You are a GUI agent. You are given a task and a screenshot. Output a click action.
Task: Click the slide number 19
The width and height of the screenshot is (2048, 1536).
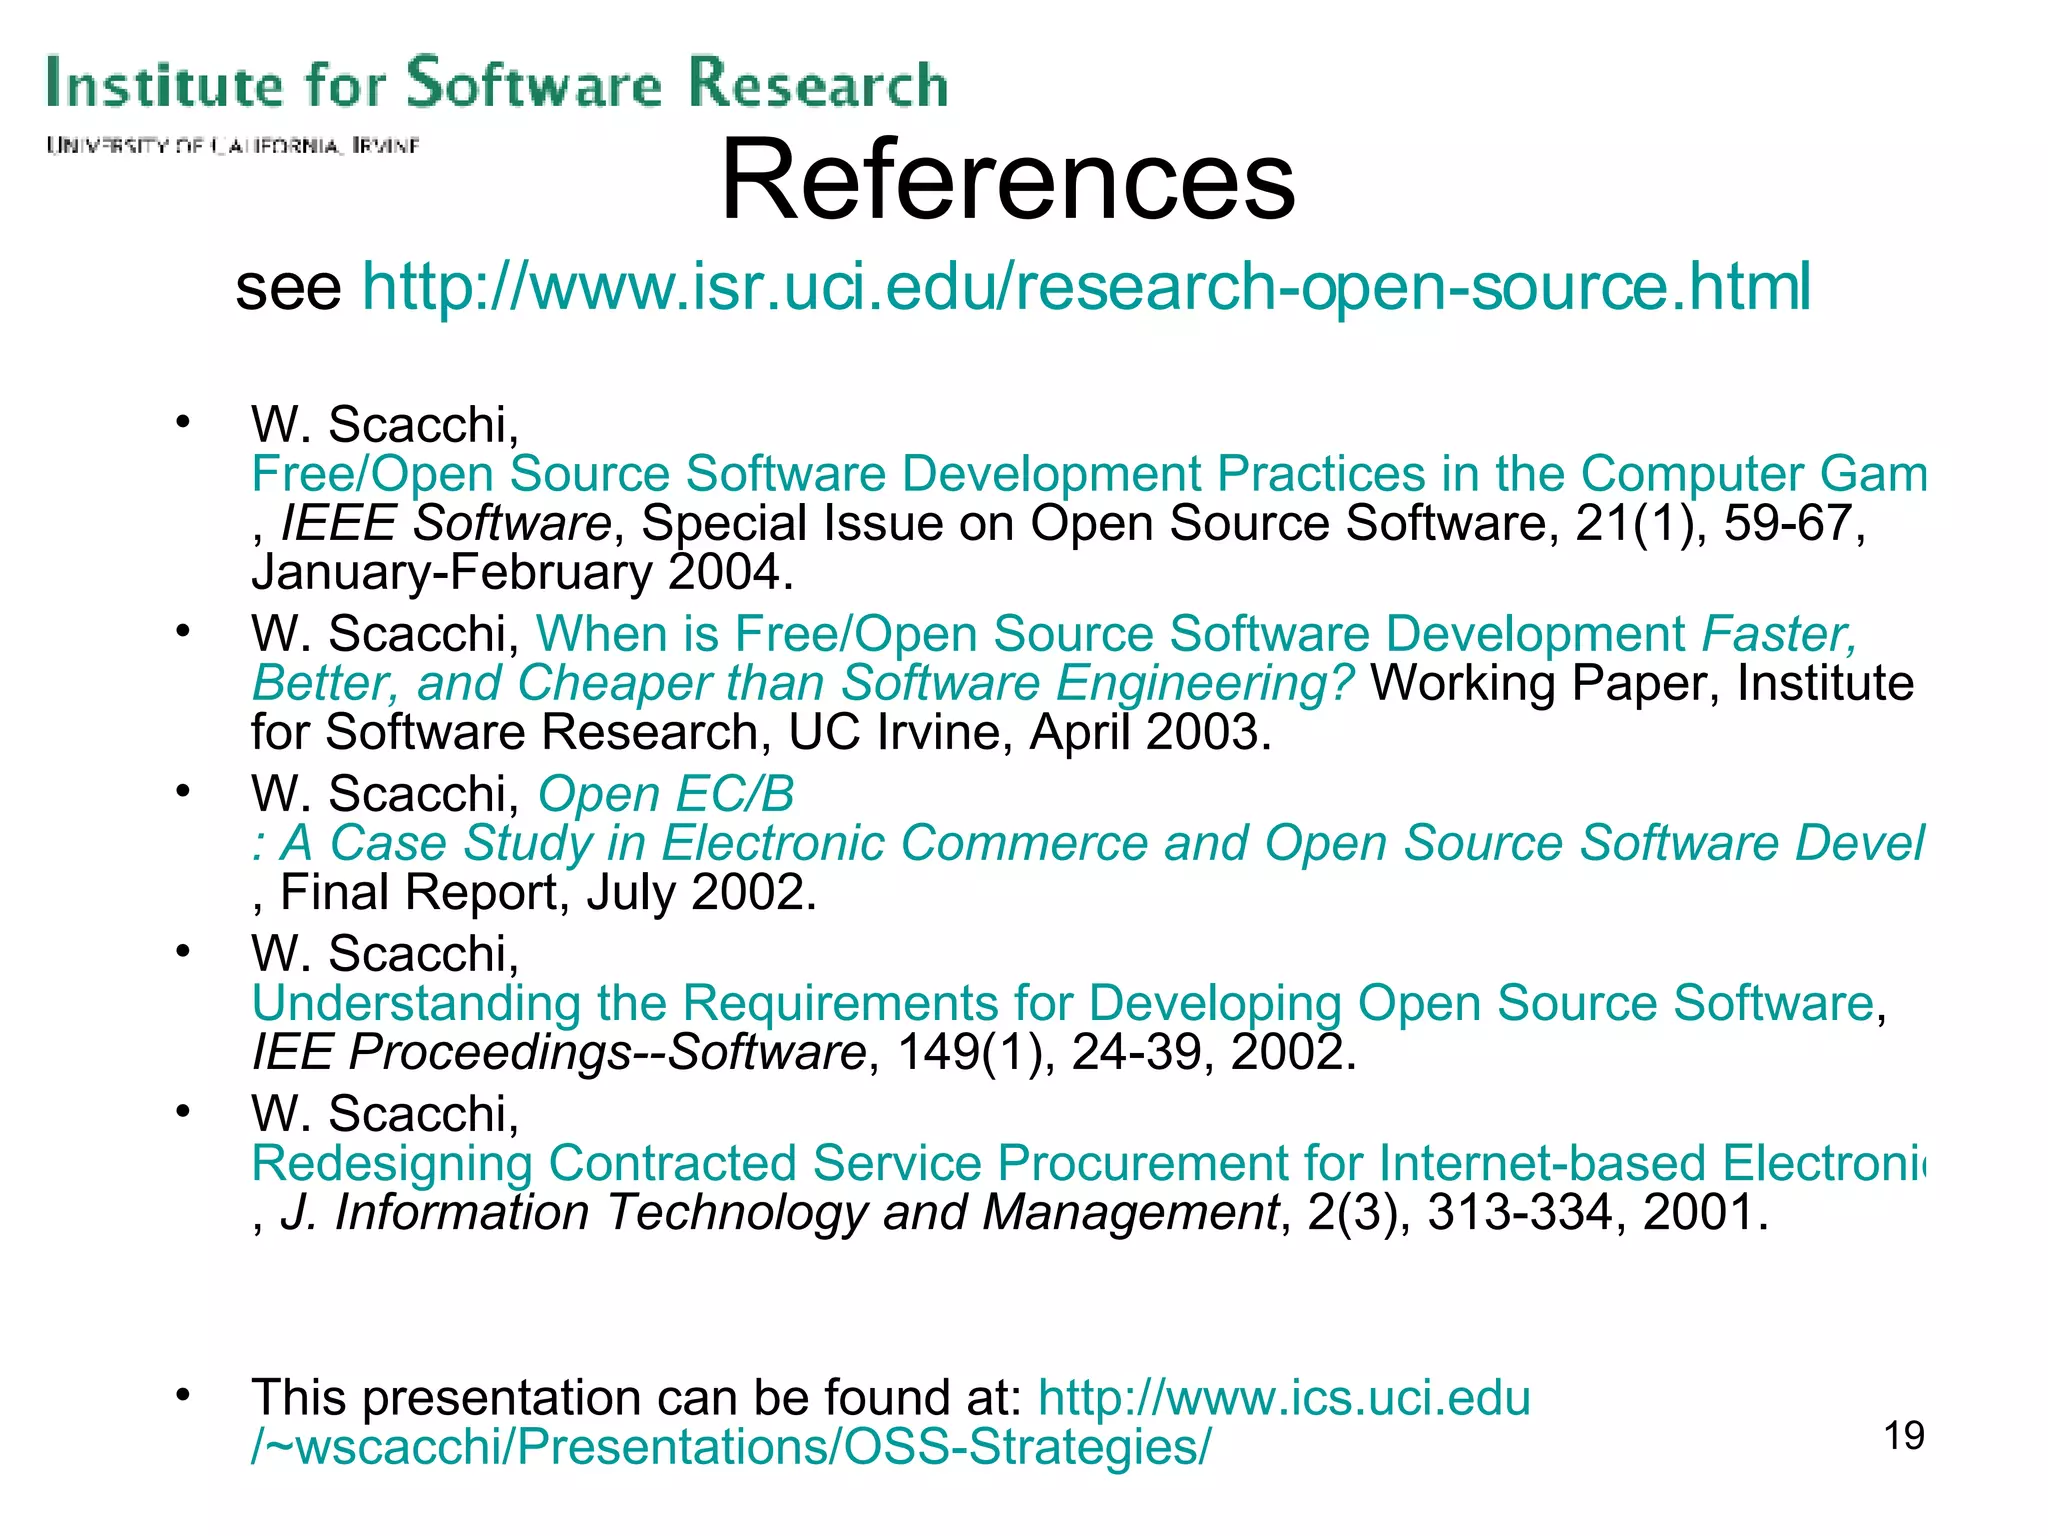[1904, 1436]
